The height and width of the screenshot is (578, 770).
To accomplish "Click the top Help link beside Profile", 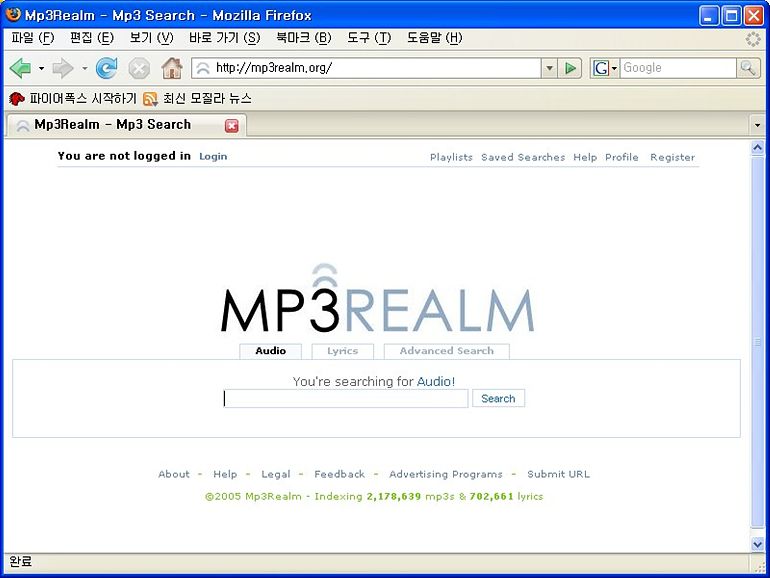I will (x=585, y=157).
